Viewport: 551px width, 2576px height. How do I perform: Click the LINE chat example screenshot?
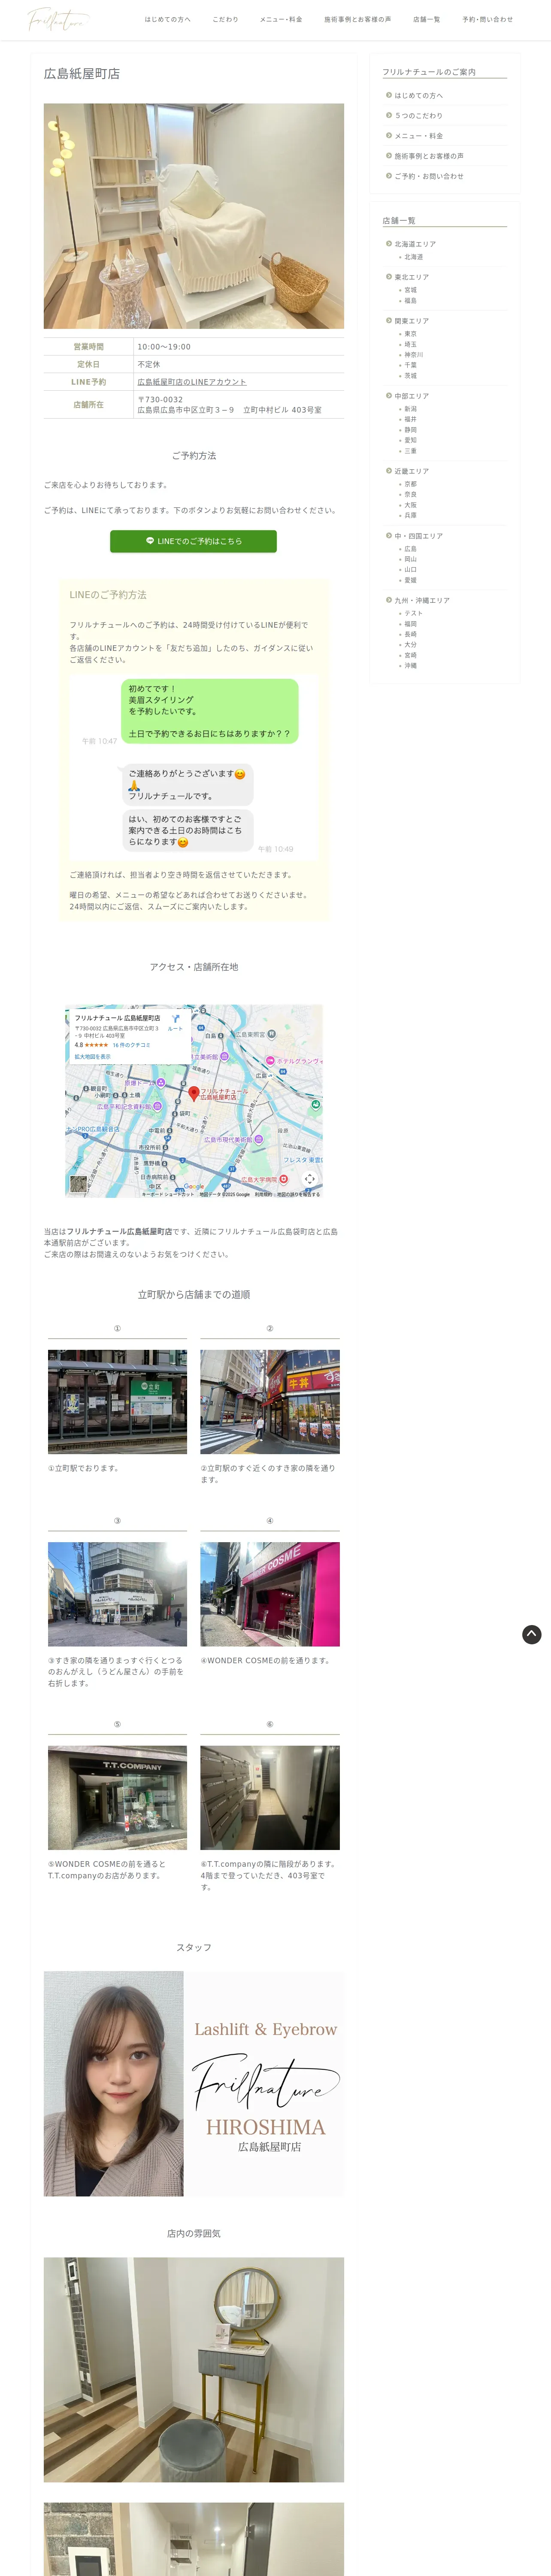[193, 766]
